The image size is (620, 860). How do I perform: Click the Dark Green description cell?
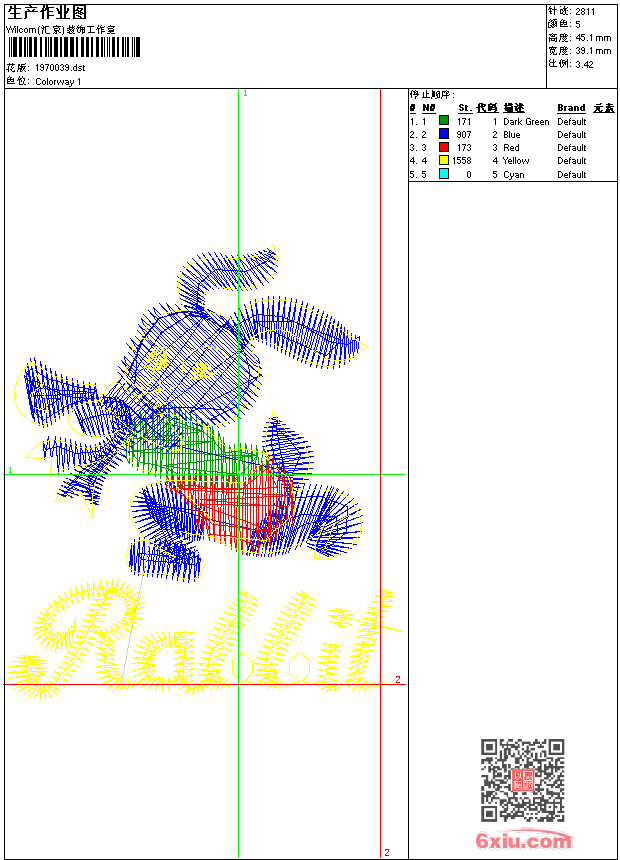pos(526,122)
